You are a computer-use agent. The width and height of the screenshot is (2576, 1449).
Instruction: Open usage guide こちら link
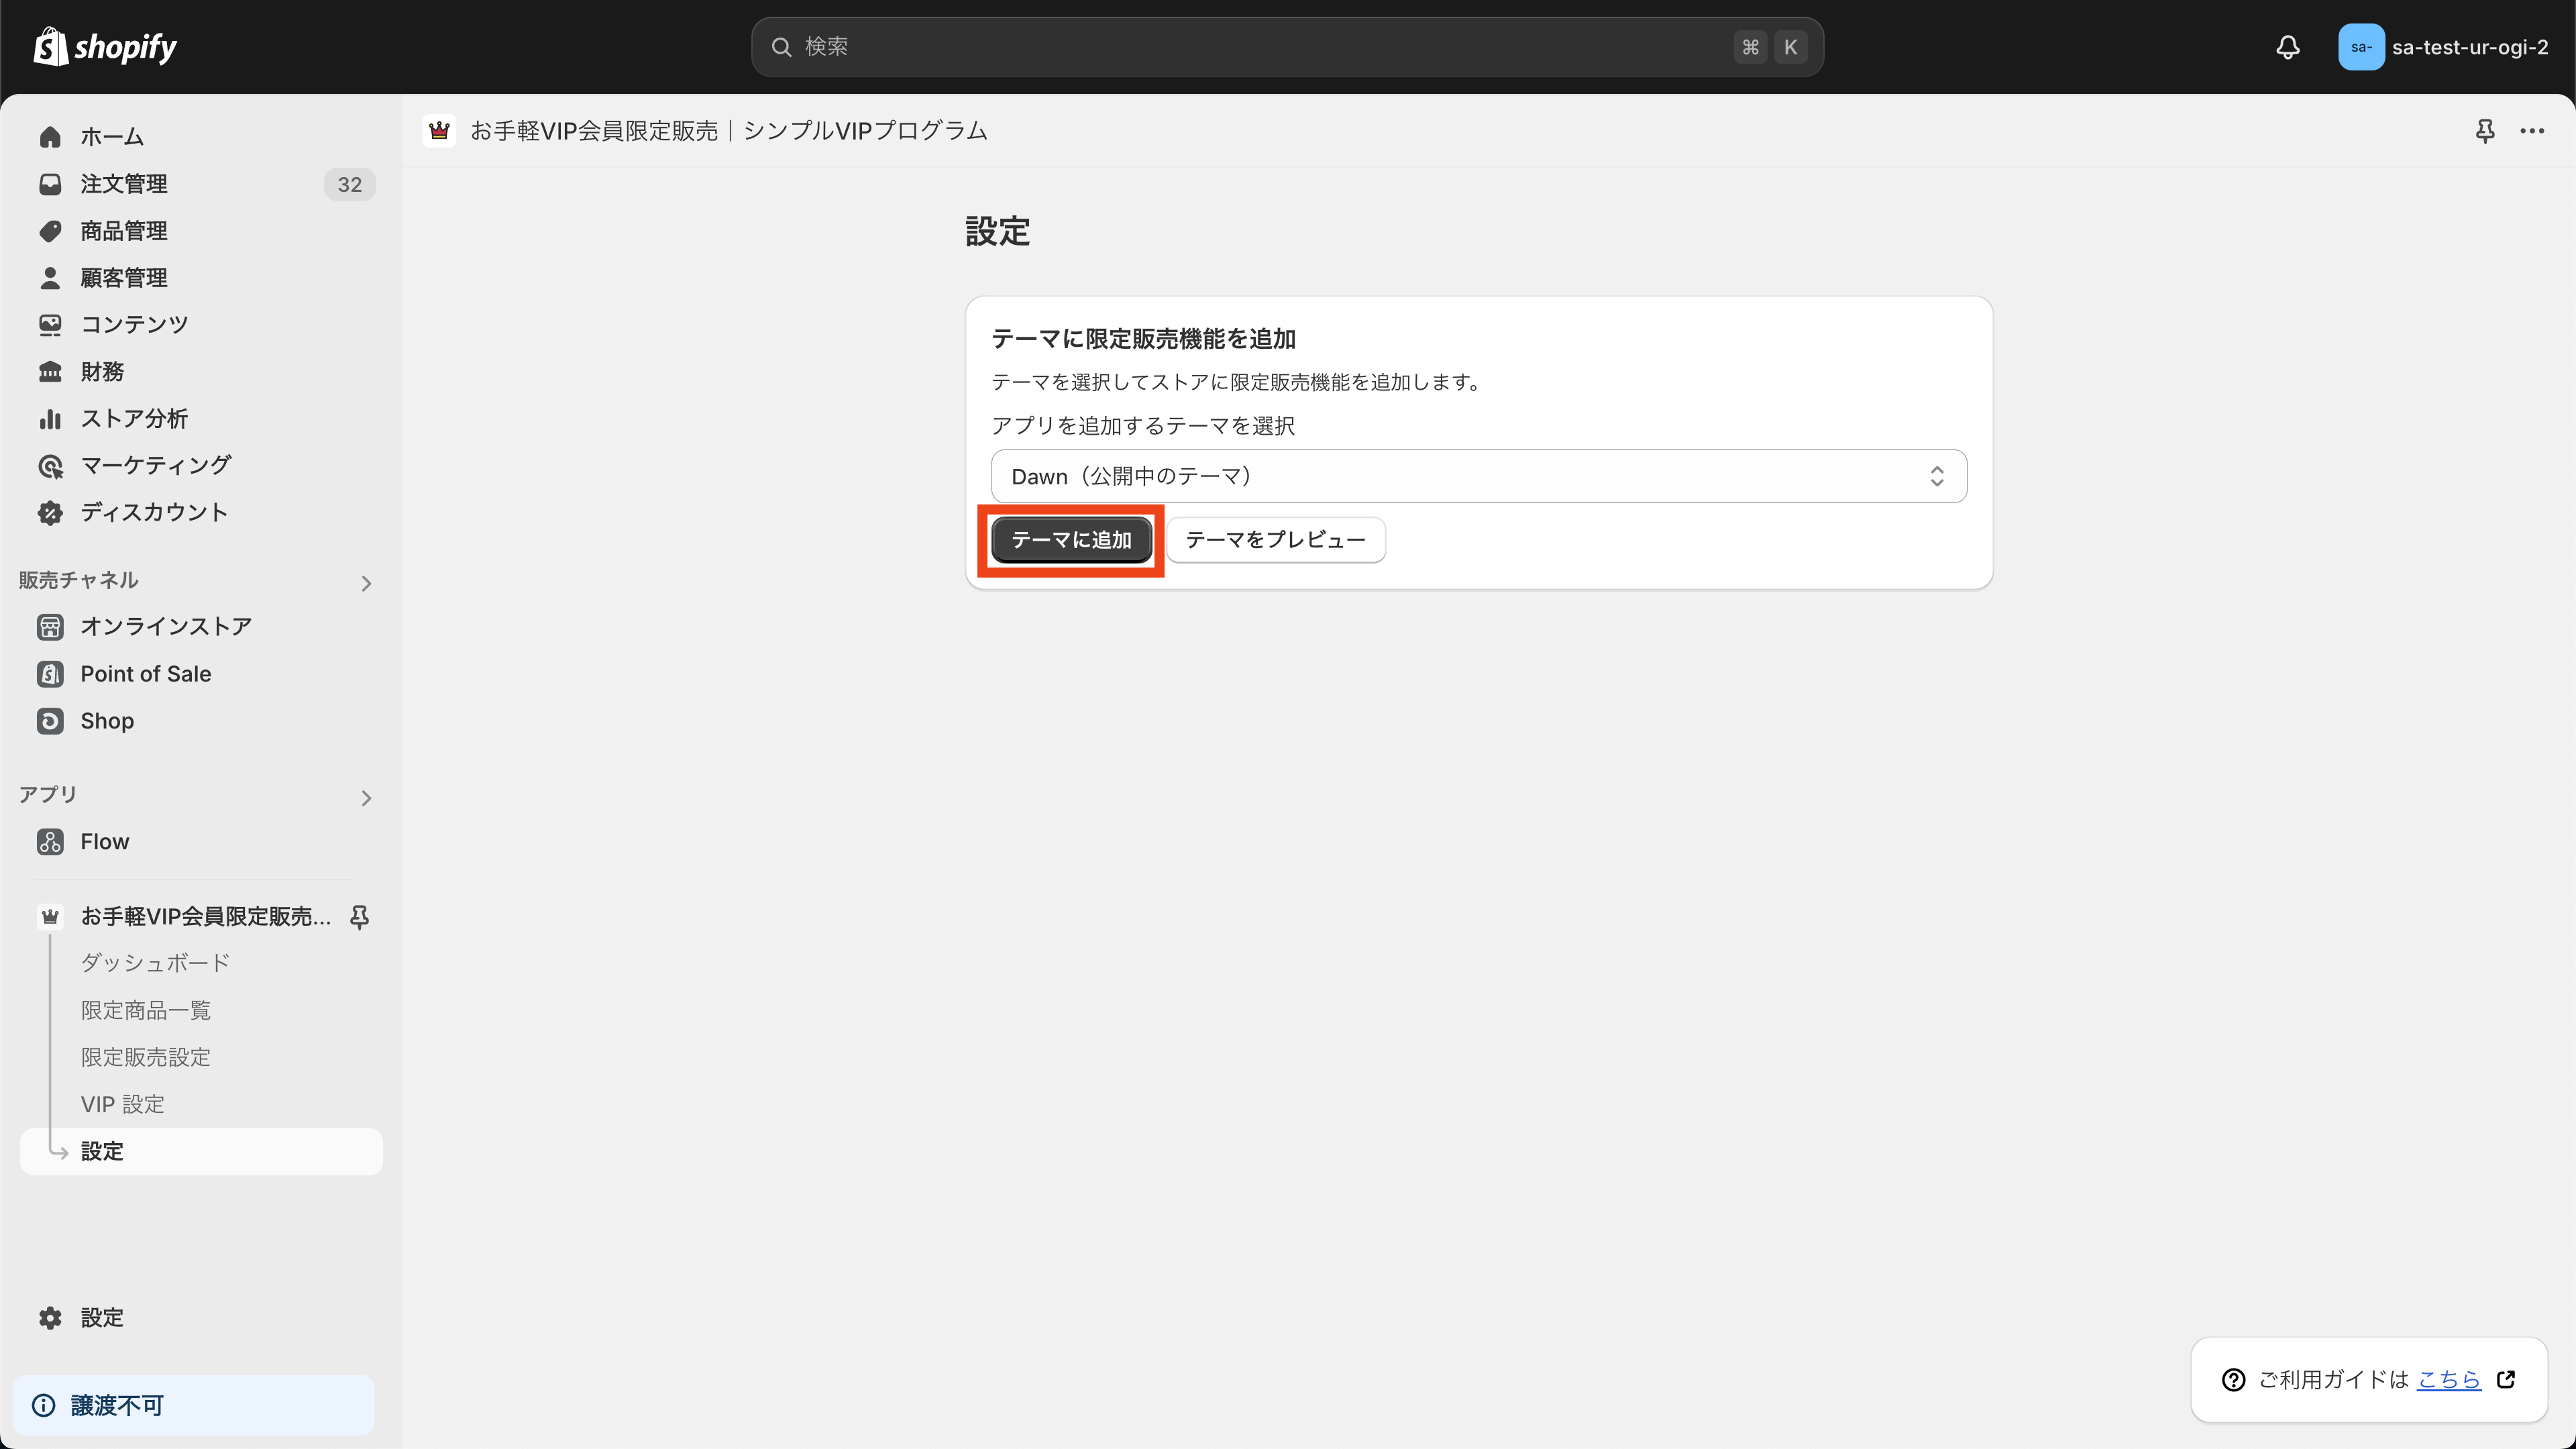[x=2448, y=1379]
